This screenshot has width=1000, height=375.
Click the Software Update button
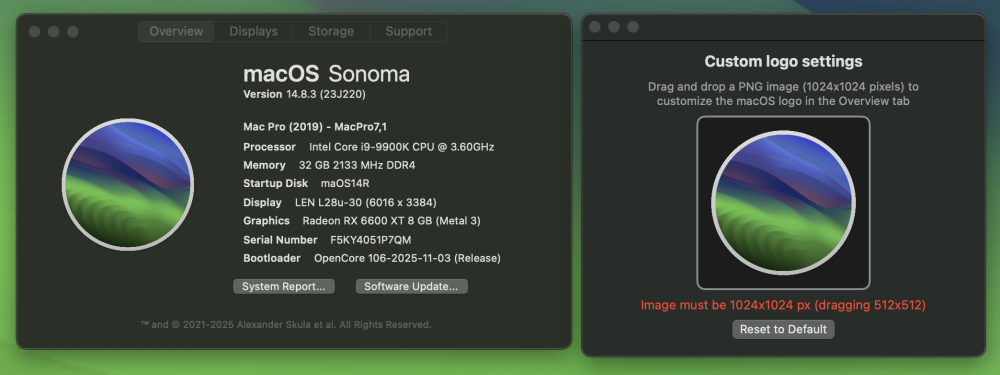(x=411, y=286)
